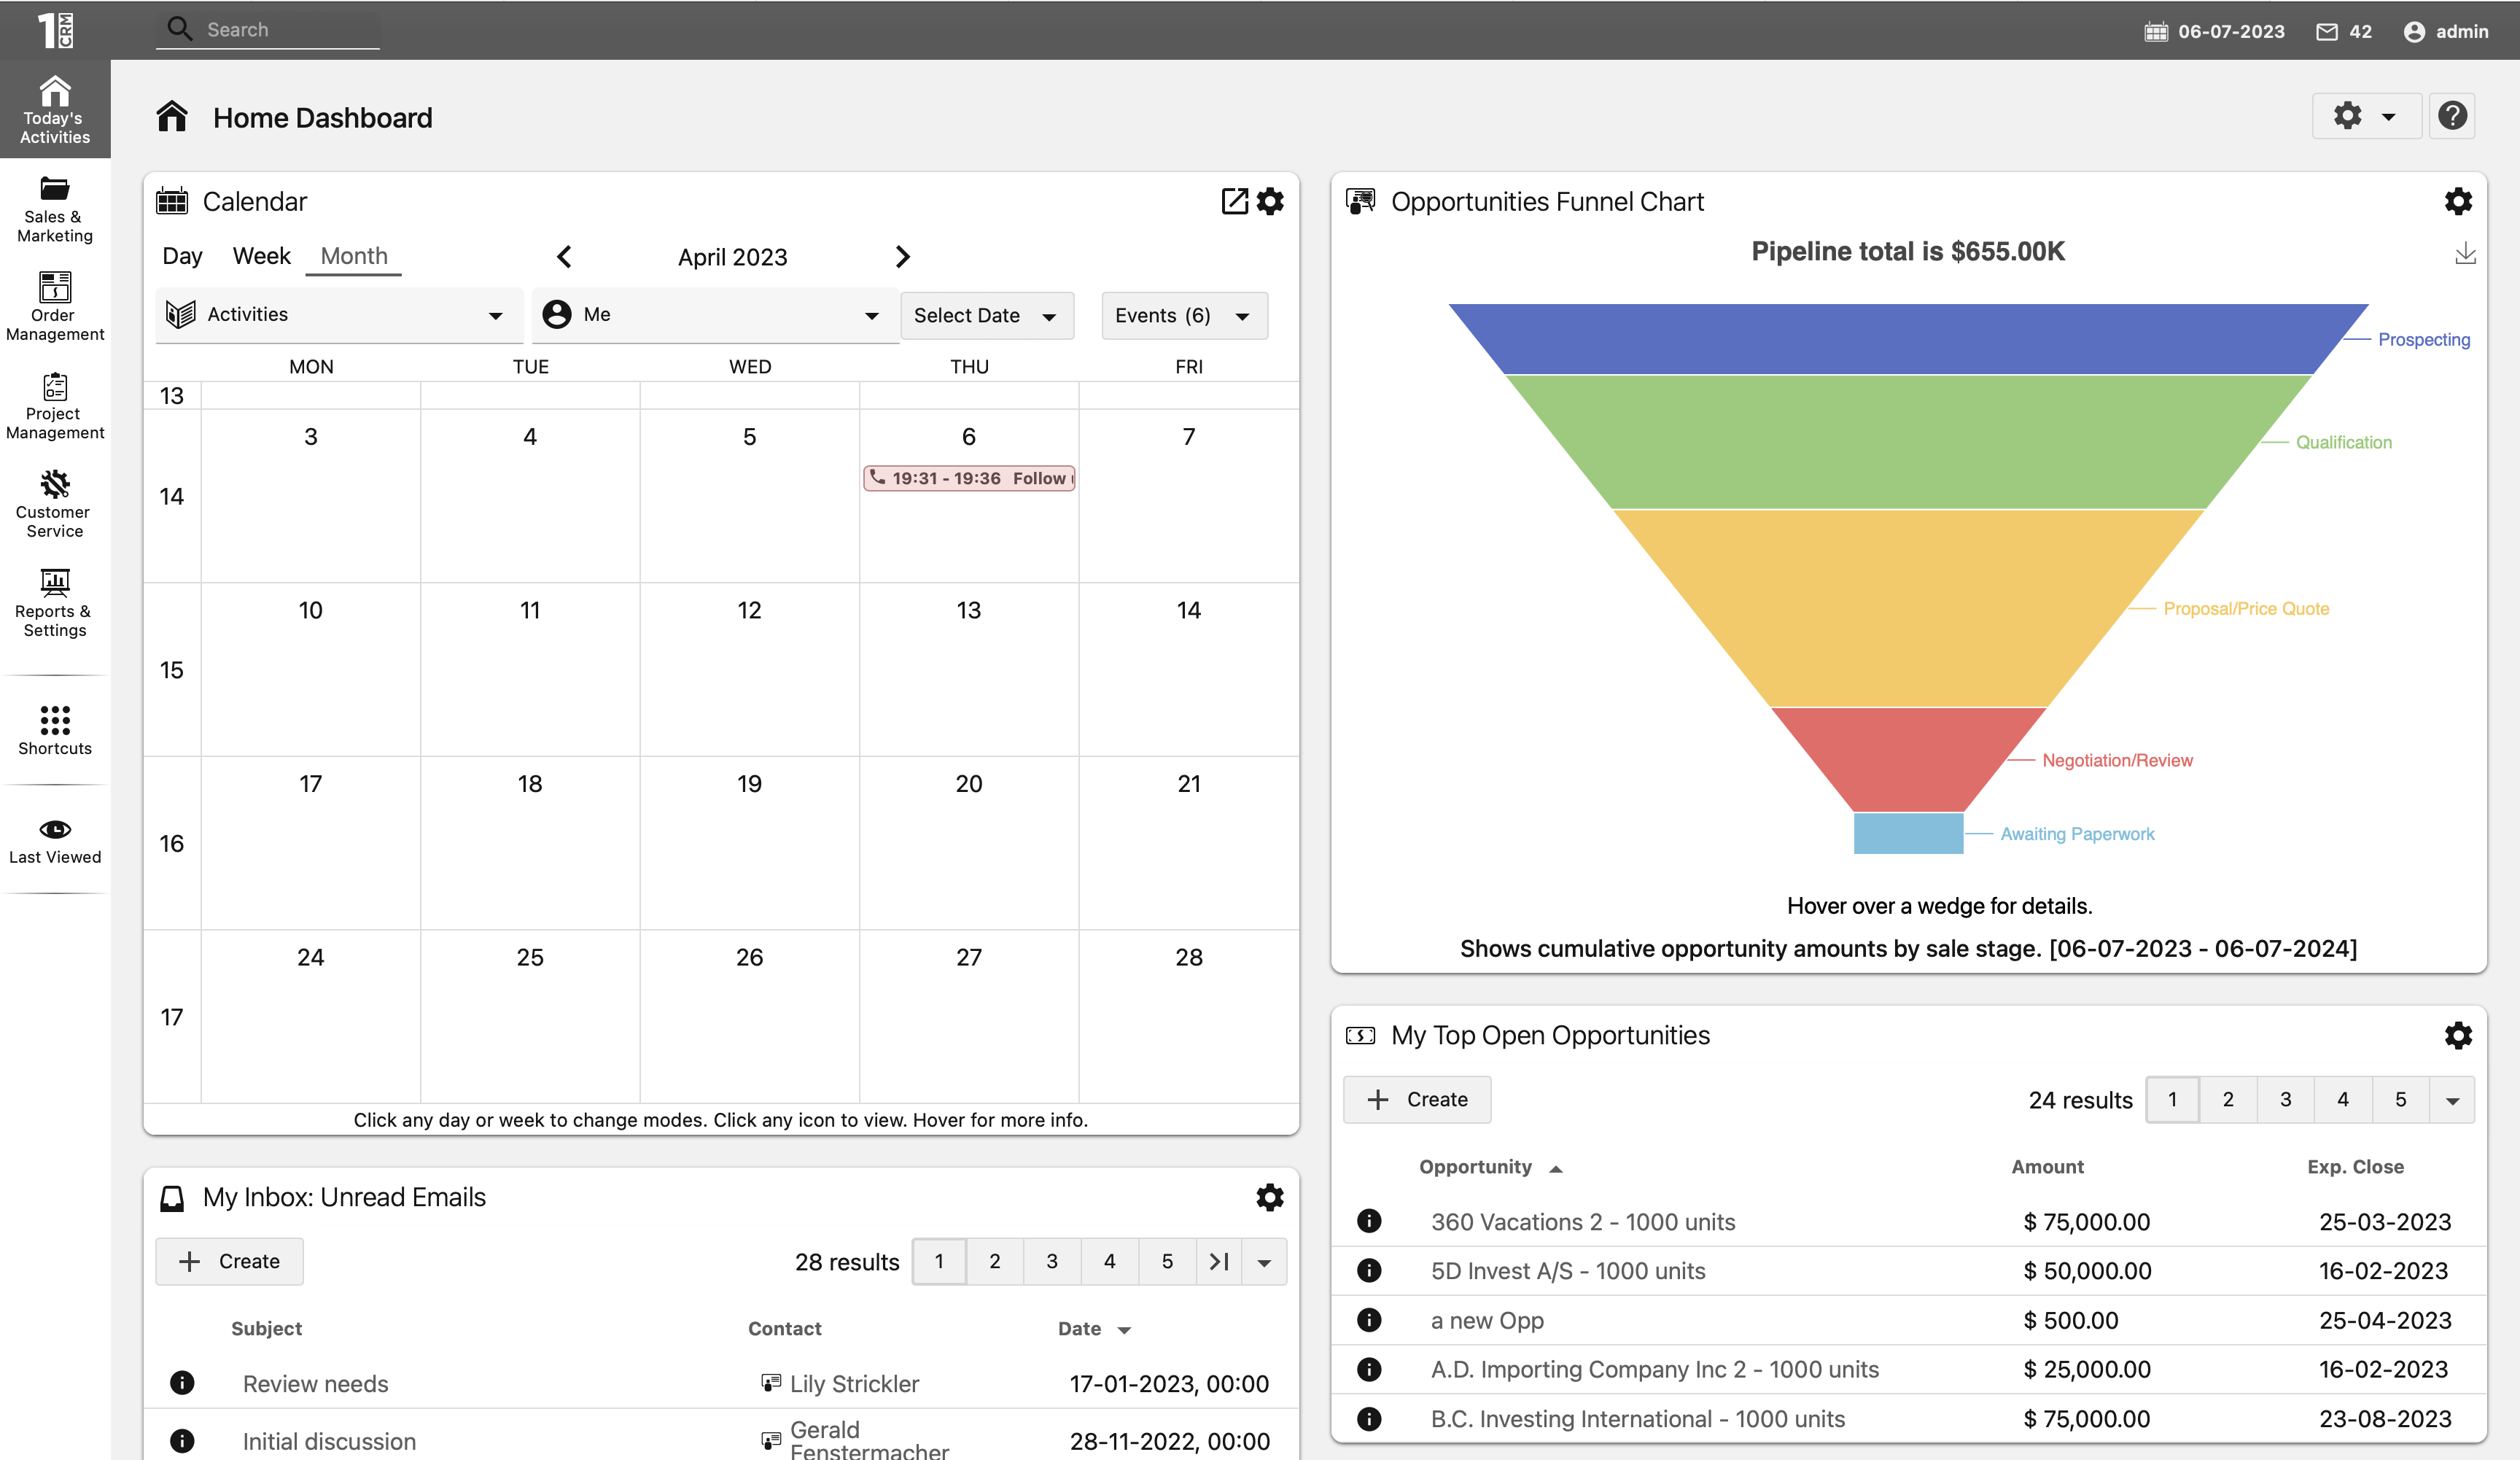Go to page 3 of unread emails

(x=1051, y=1261)
